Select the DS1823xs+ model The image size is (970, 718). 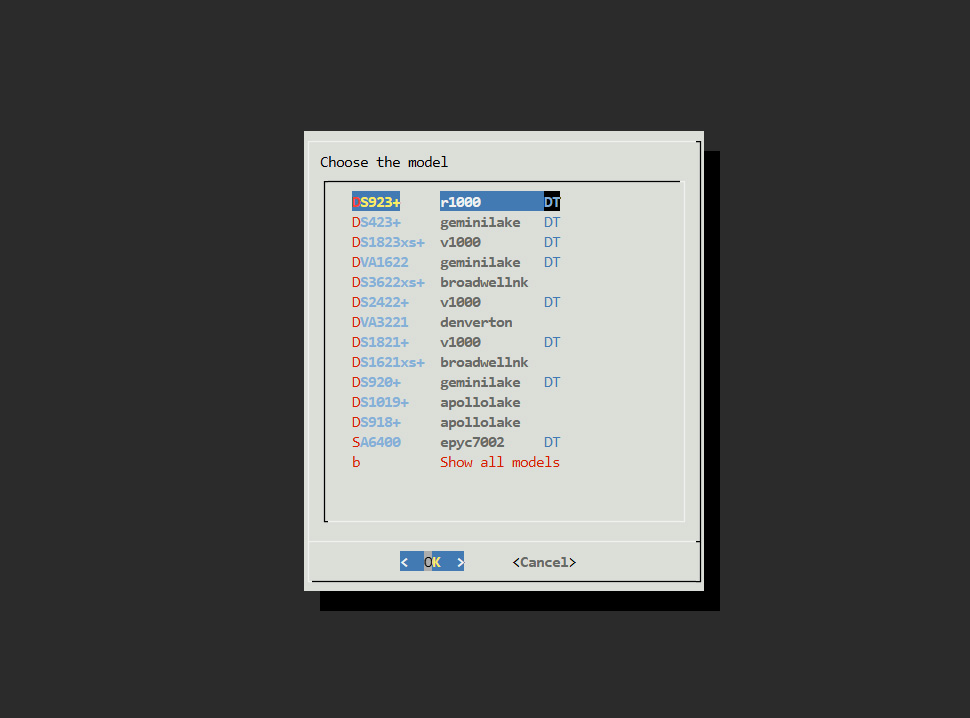(x=388, y=242)
